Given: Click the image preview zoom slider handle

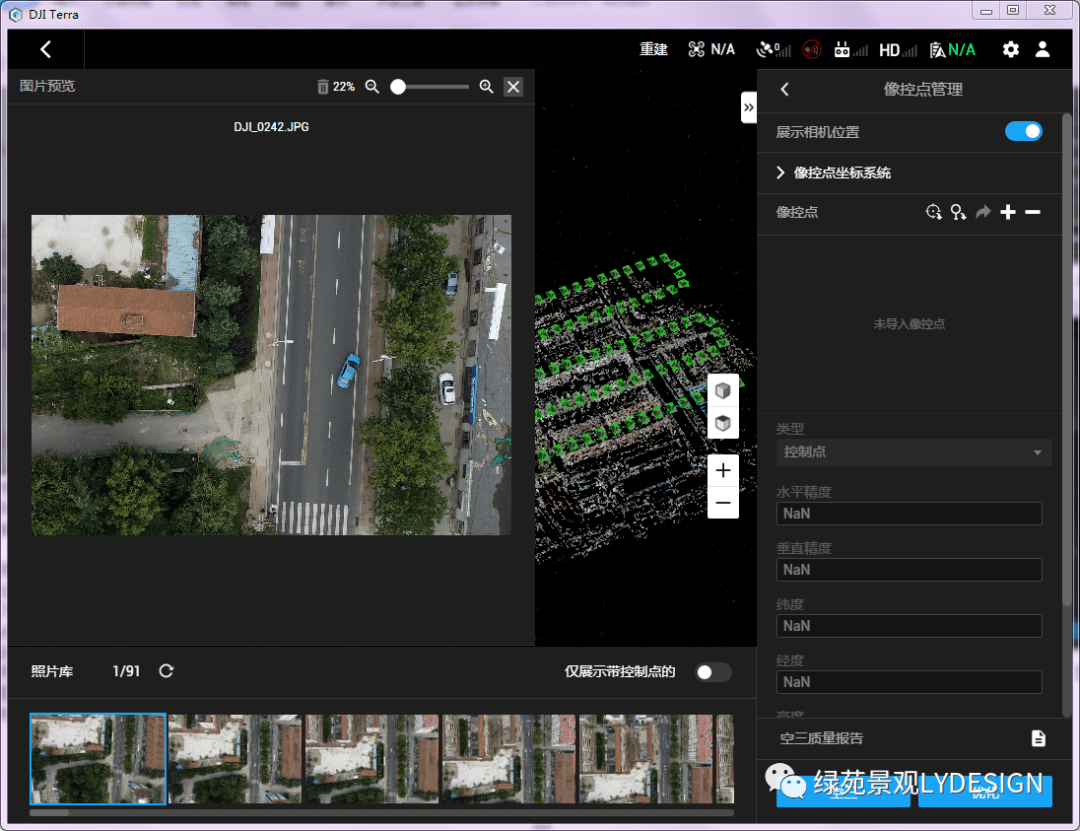Looking at the screenshot, I should pos(398,87).
